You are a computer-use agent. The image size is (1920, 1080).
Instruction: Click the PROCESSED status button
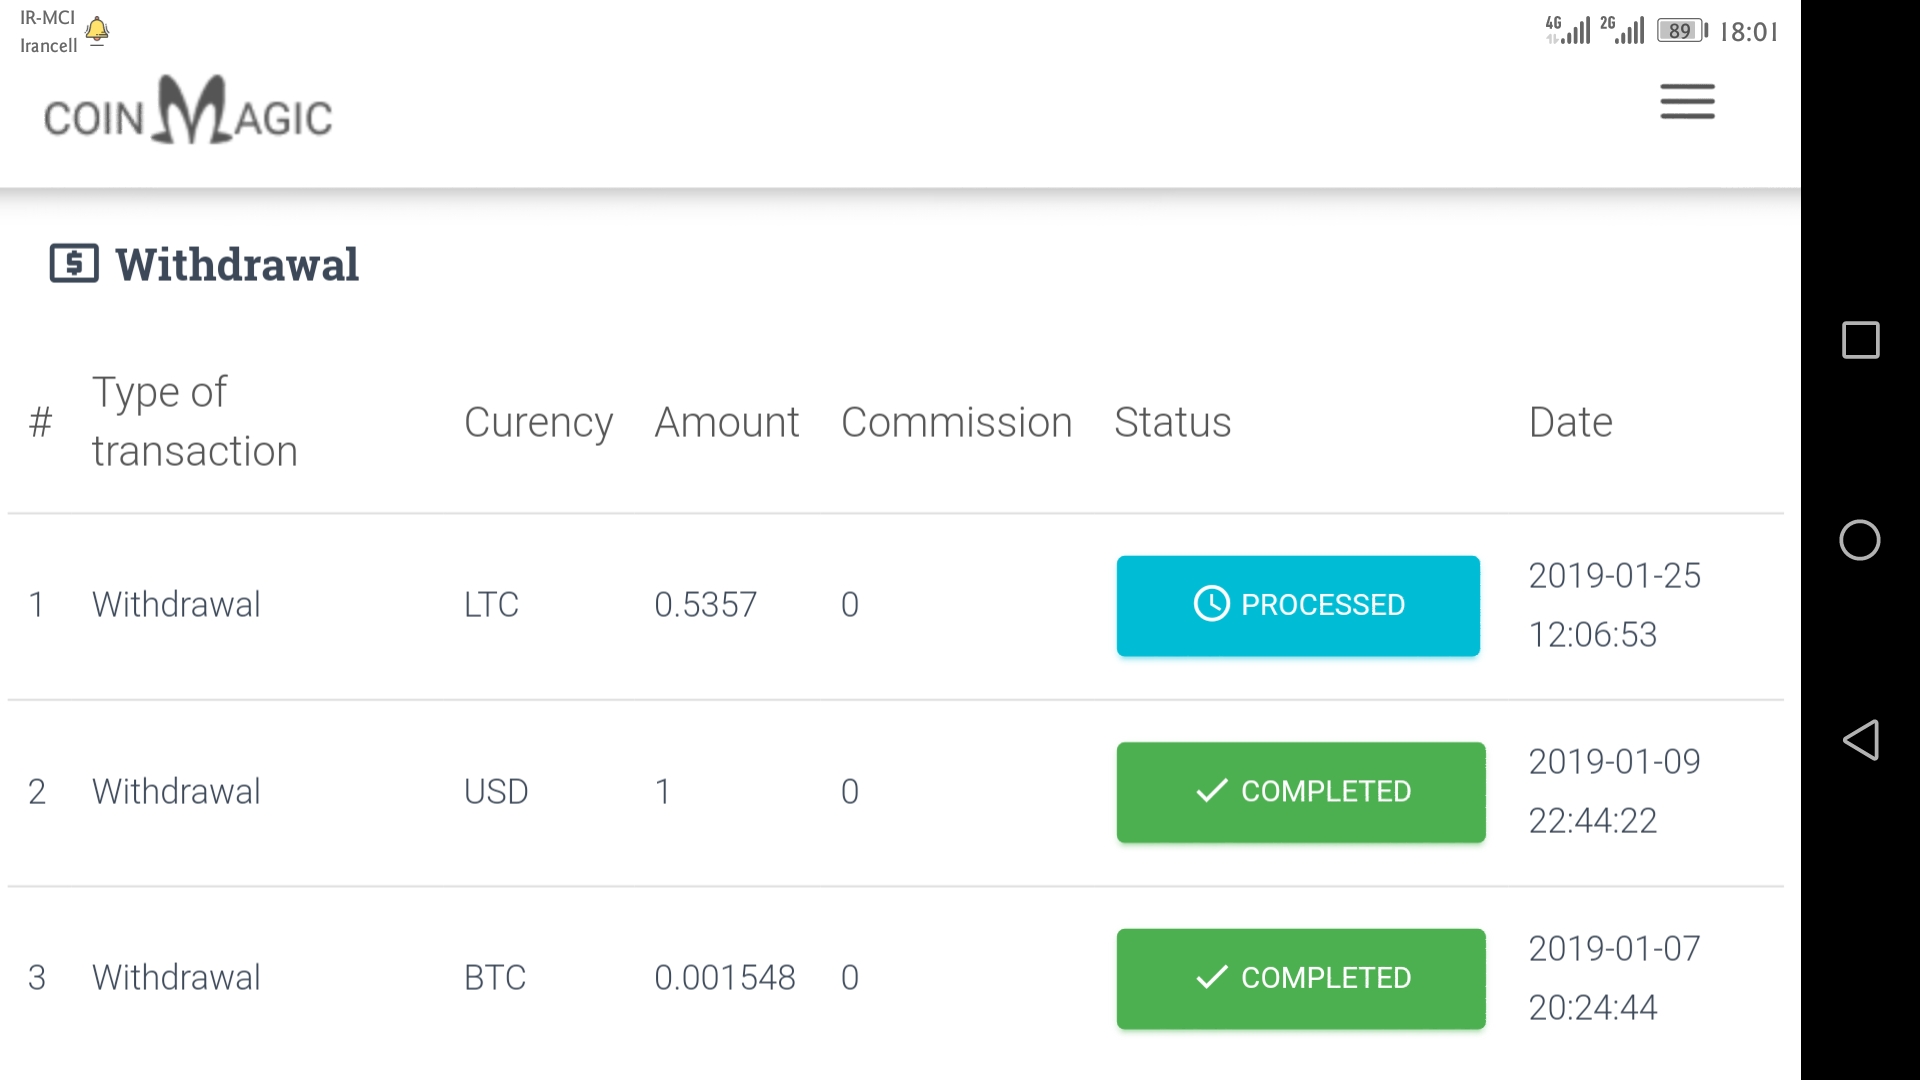1298,606
